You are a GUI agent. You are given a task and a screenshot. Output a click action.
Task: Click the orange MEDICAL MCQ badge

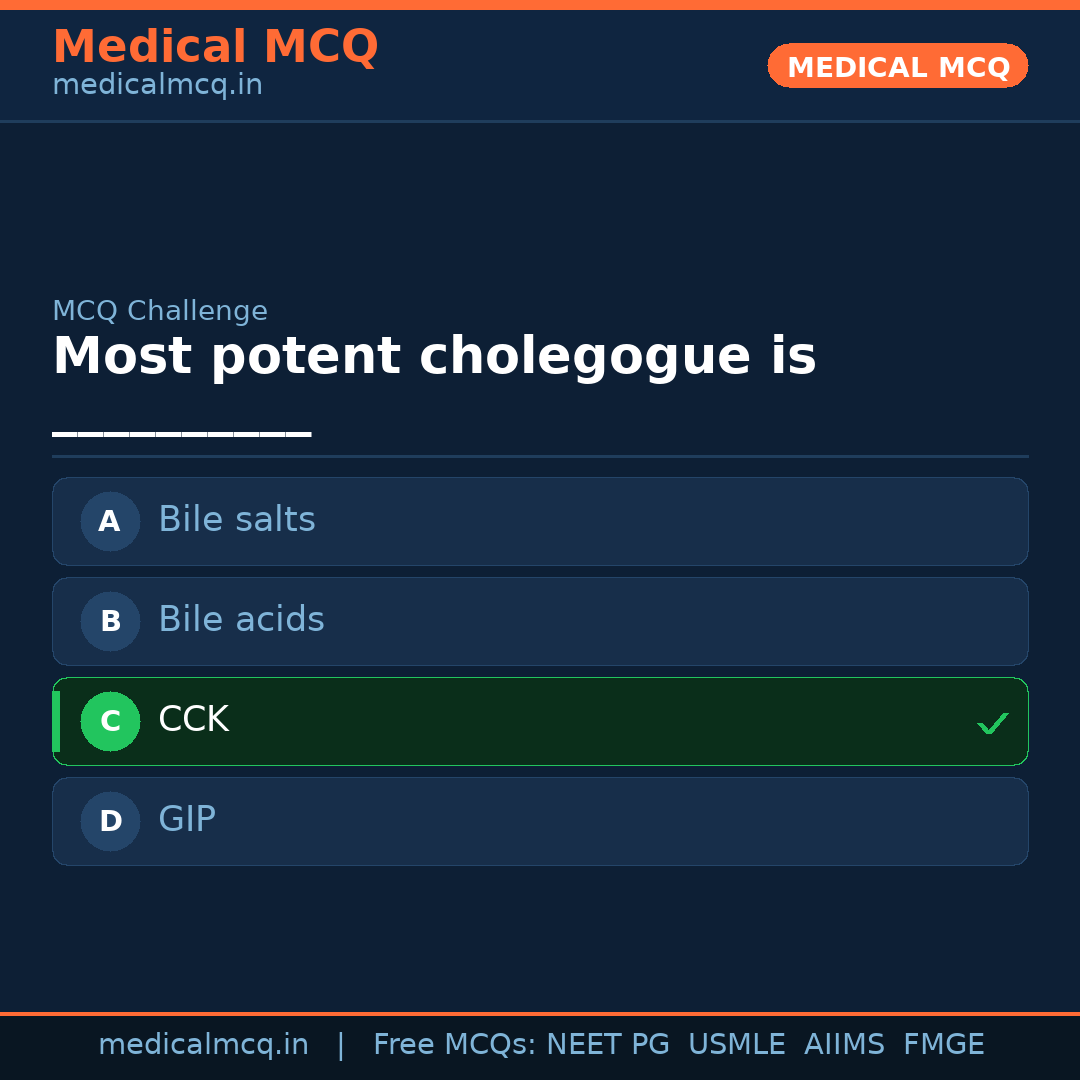(x=898, y=66)
